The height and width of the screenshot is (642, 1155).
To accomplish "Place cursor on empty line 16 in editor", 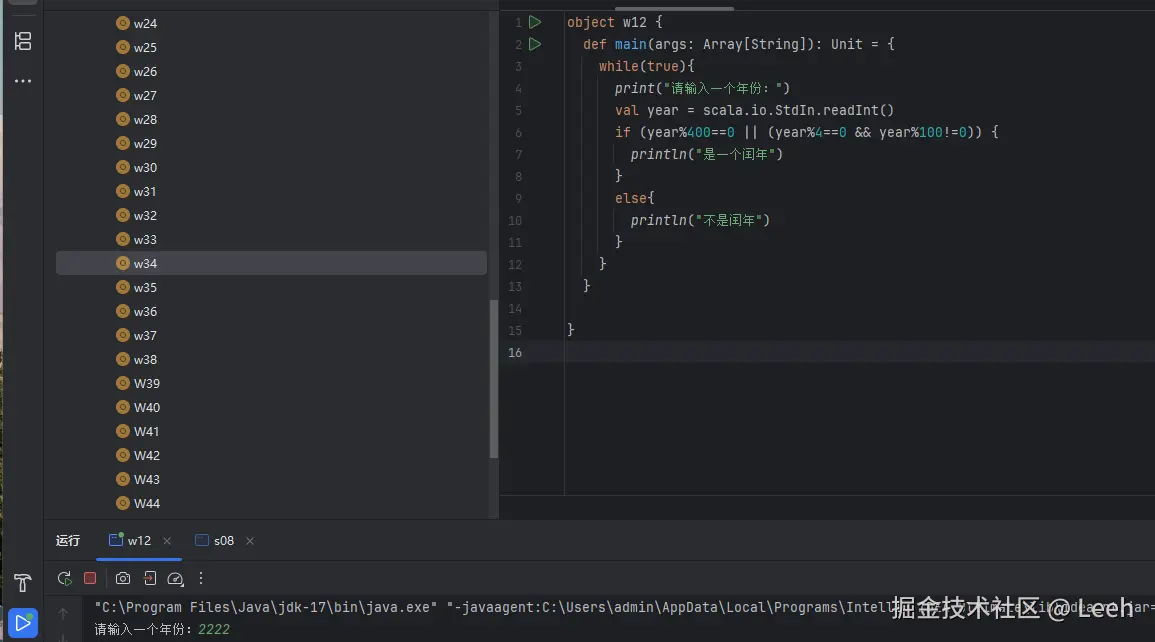I will point(860,353).
